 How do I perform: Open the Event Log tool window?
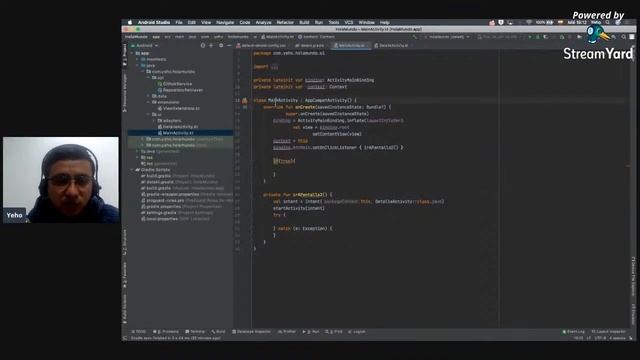pyautogui.click(x=573, y=331)
